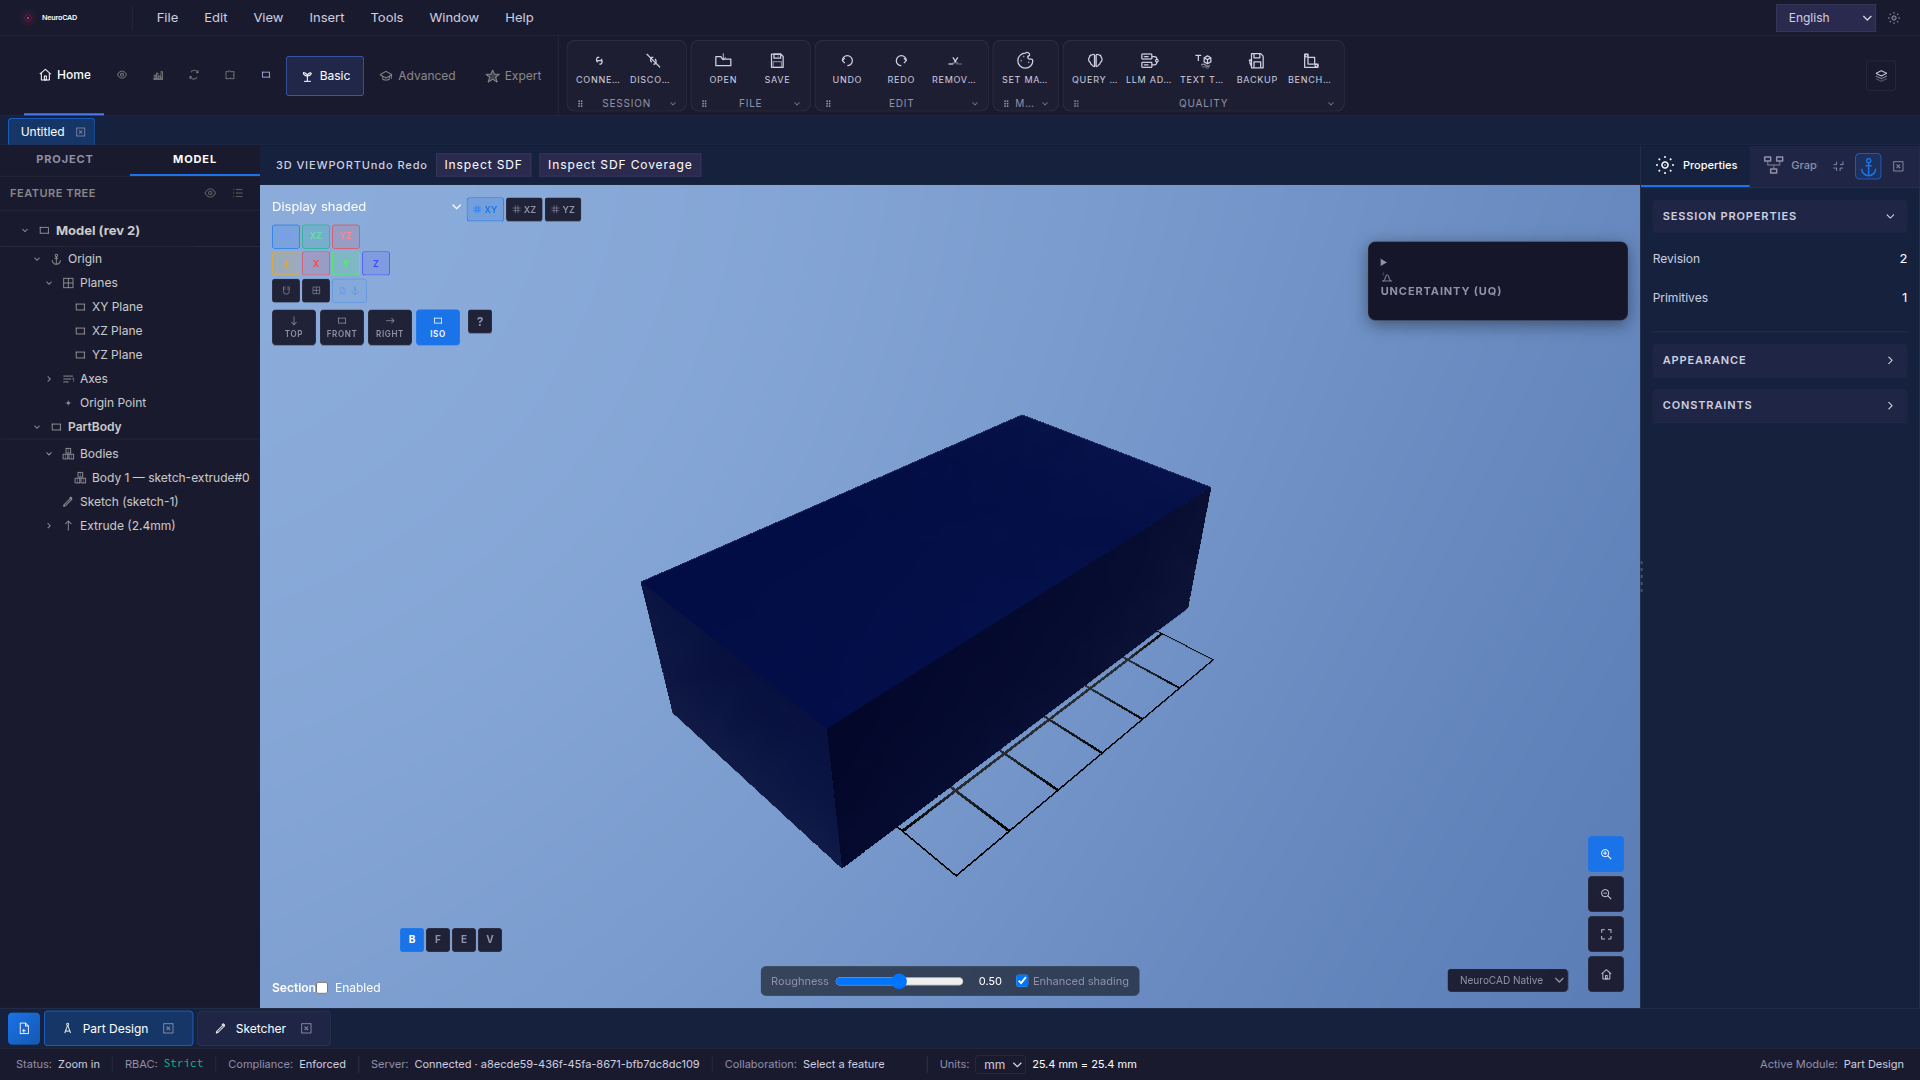Expand the Appearance section
1920x1080 pixels.
point(1779,360)
